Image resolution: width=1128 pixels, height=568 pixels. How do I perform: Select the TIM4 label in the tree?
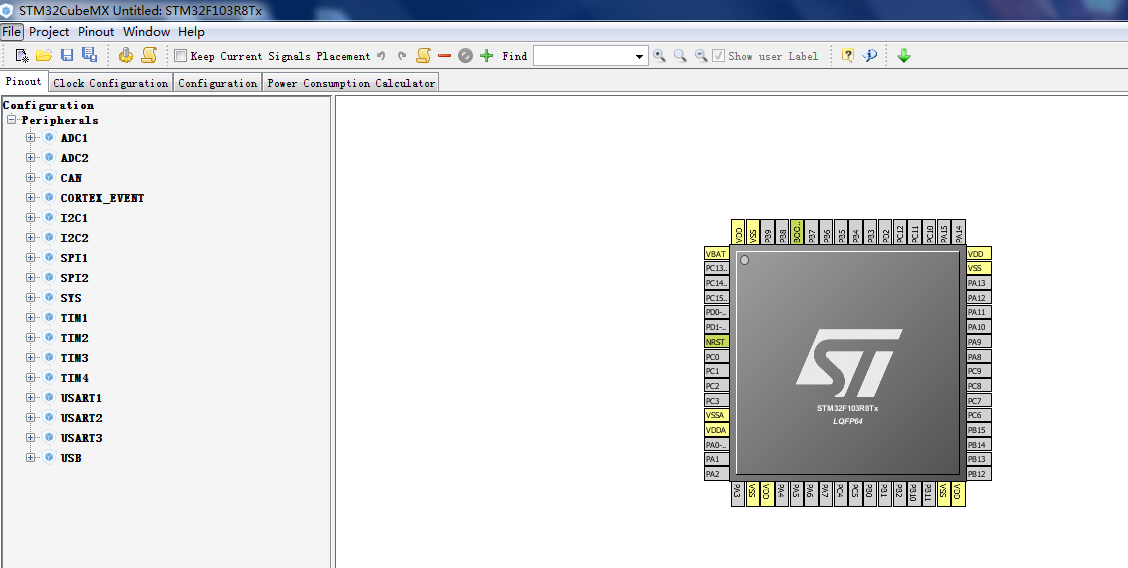click(x=75, y=377)
